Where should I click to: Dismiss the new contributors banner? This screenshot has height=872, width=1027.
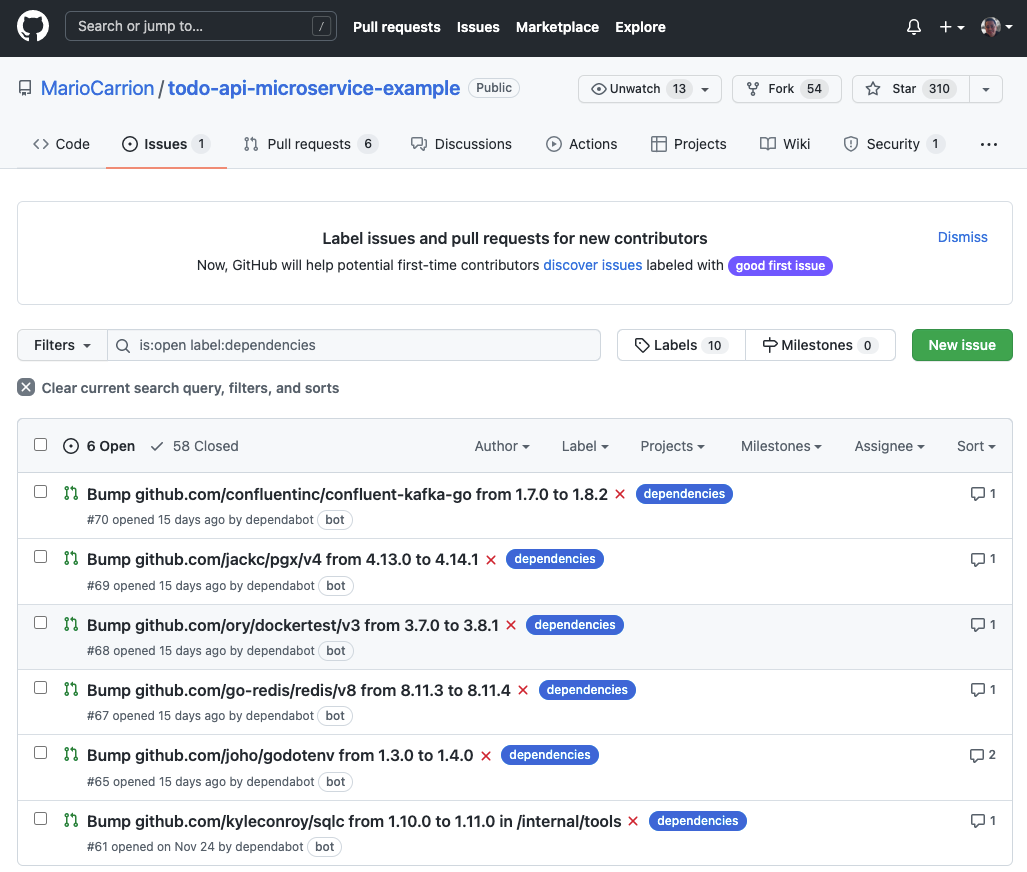click(962, 237)
